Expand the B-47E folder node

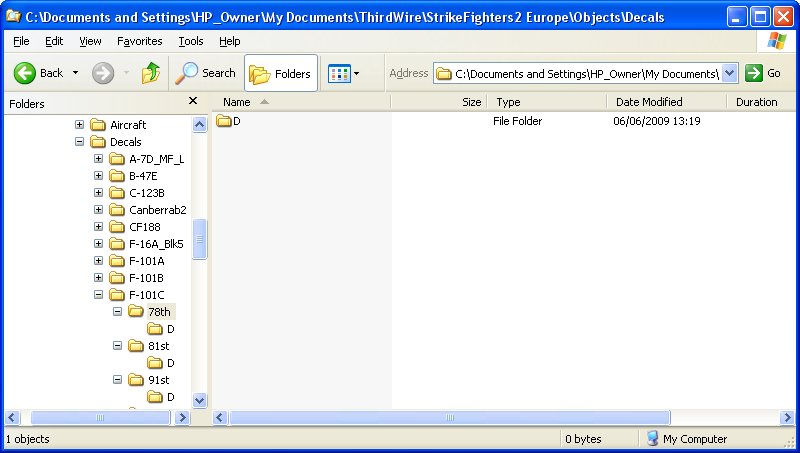98,175
